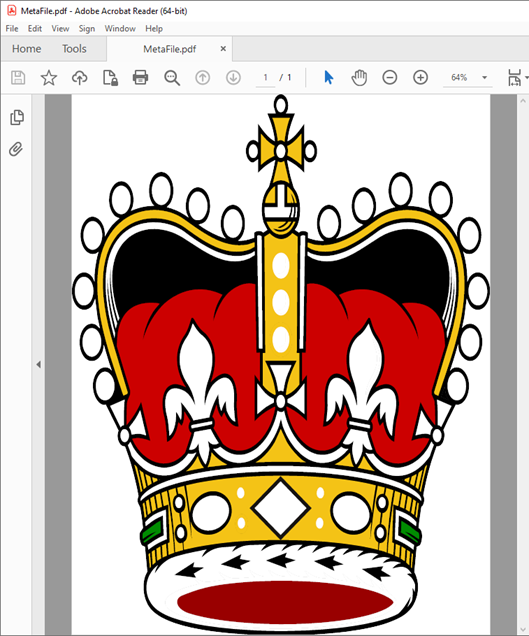The width and height of the screenshot is (529, 636).
Task: Show the Attachments paperclip panel
Action: pyautogui.click(x=16, y=149)
